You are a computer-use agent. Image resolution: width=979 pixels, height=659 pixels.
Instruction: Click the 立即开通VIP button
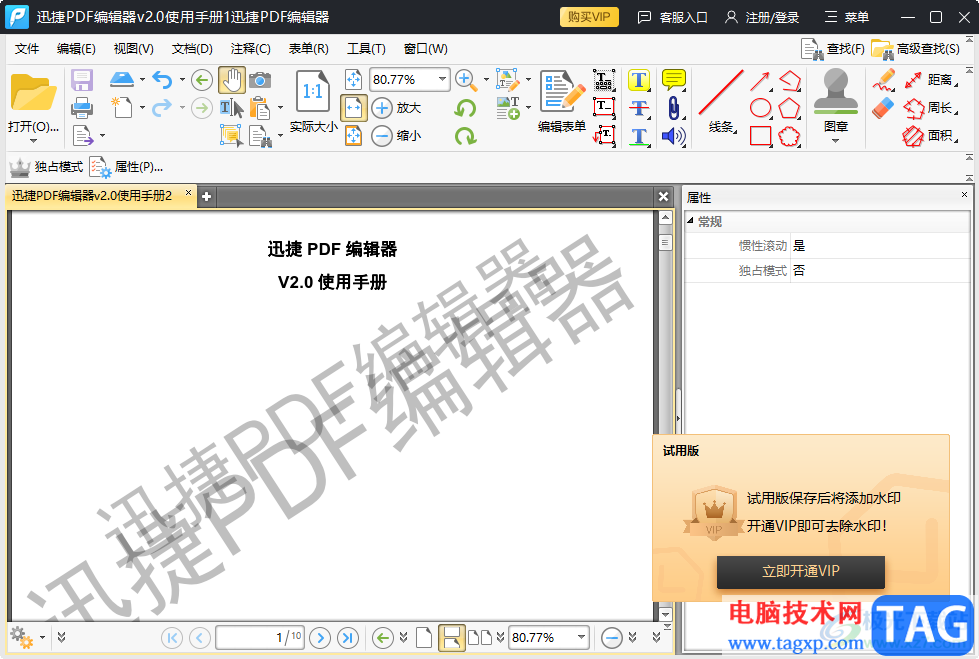(x=800, y=572)
